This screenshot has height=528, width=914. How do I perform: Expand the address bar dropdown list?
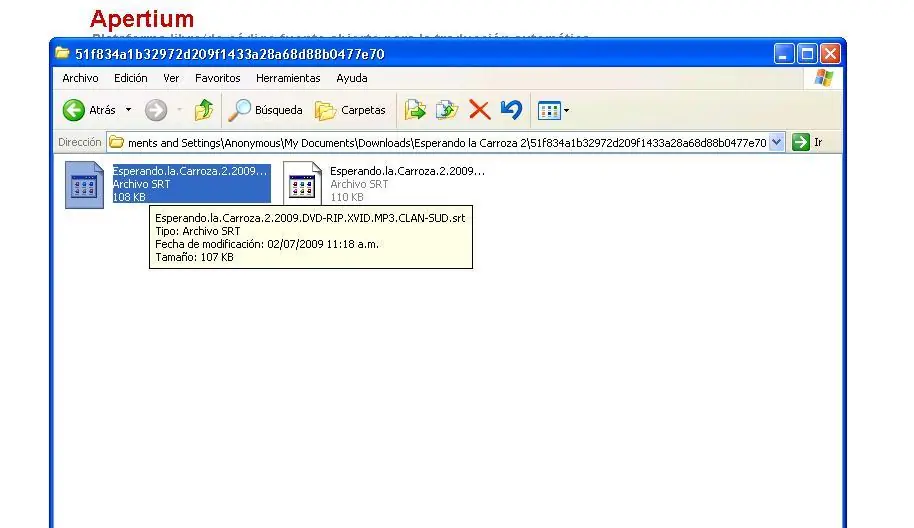click(776, 142)
